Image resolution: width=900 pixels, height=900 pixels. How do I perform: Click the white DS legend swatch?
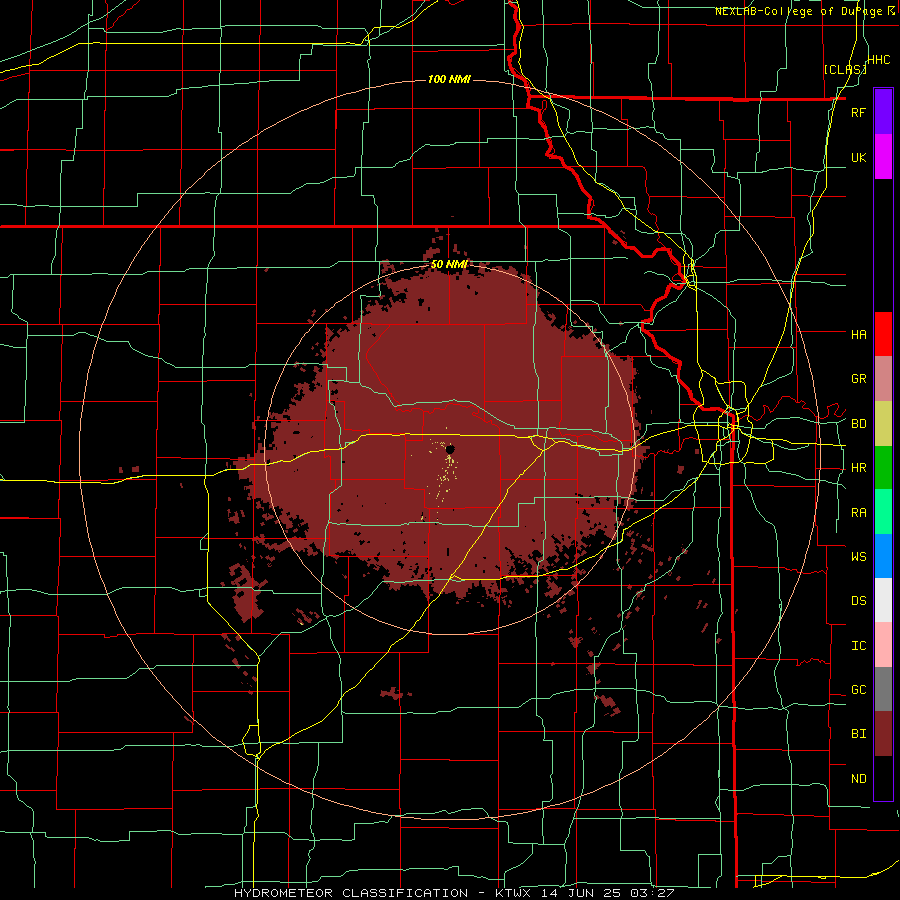tap(883, 600)
